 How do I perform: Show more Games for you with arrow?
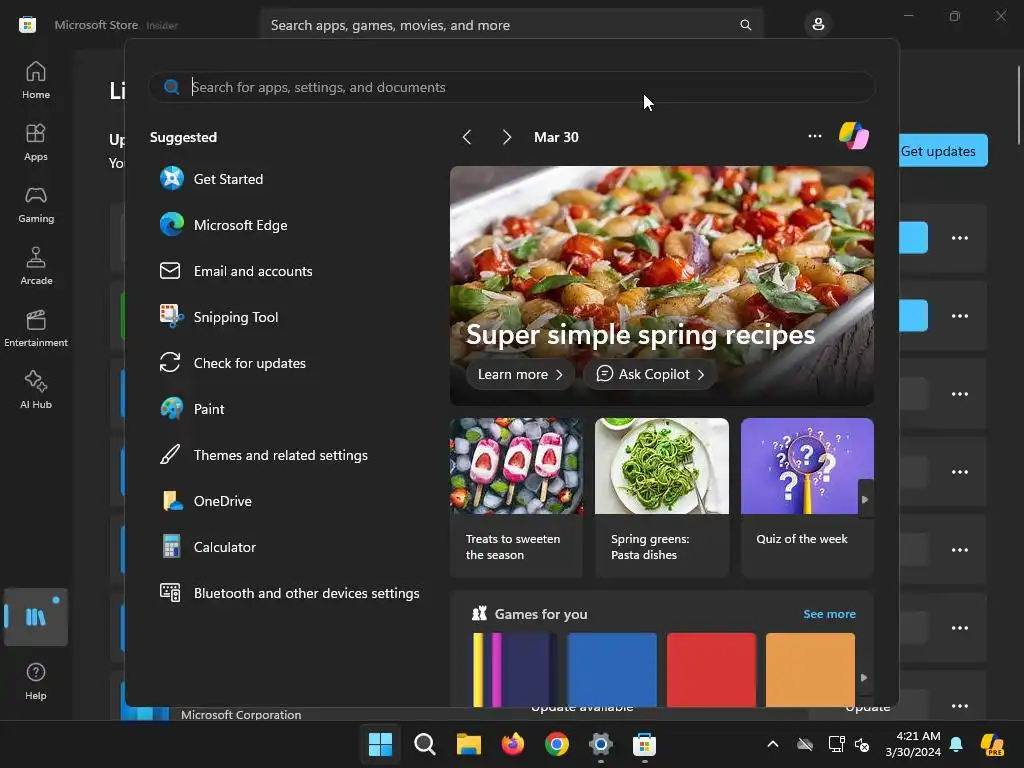point(864,677)
